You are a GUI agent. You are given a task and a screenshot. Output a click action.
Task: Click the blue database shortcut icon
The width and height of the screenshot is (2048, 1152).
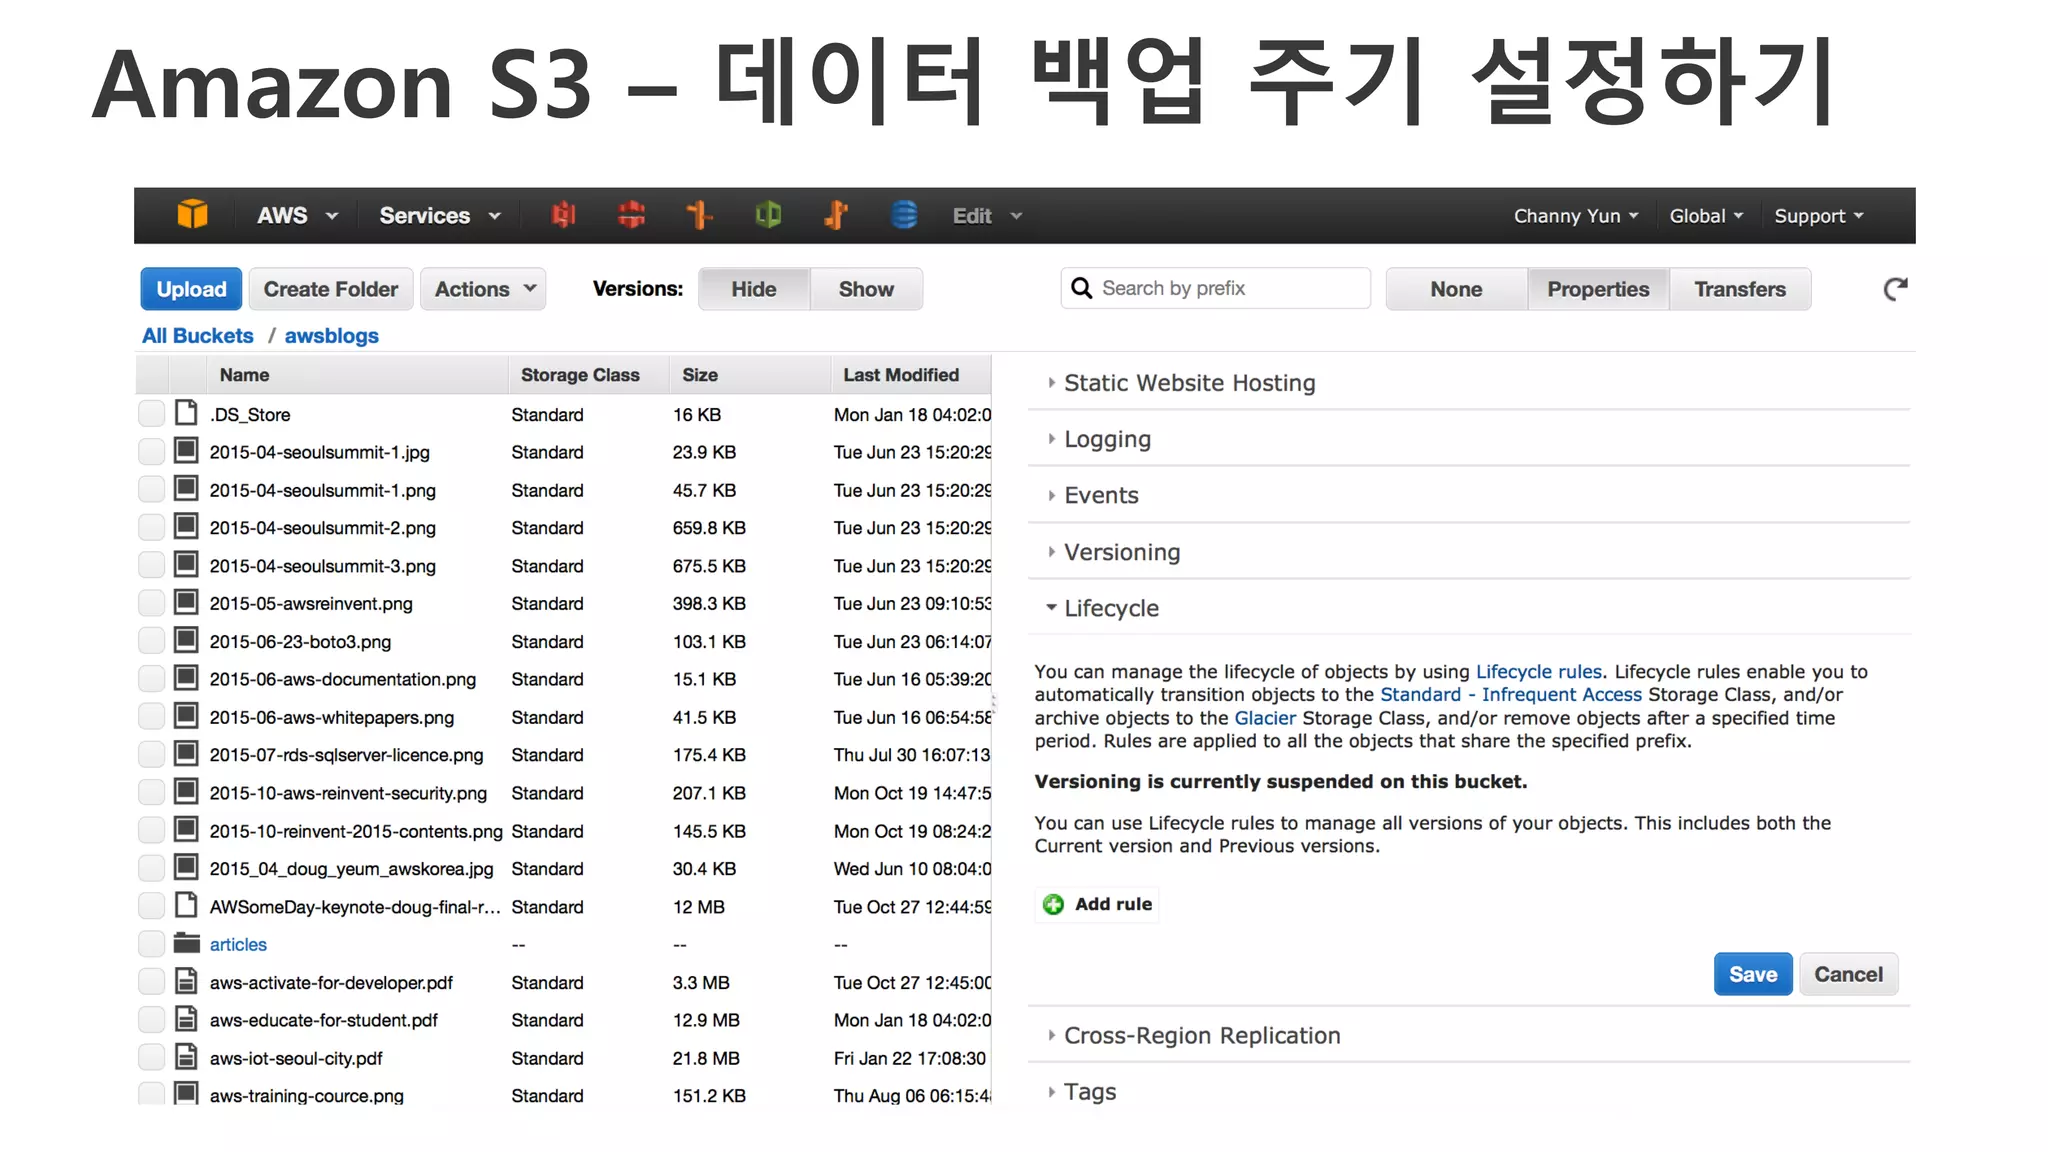[x=904, y=215]
